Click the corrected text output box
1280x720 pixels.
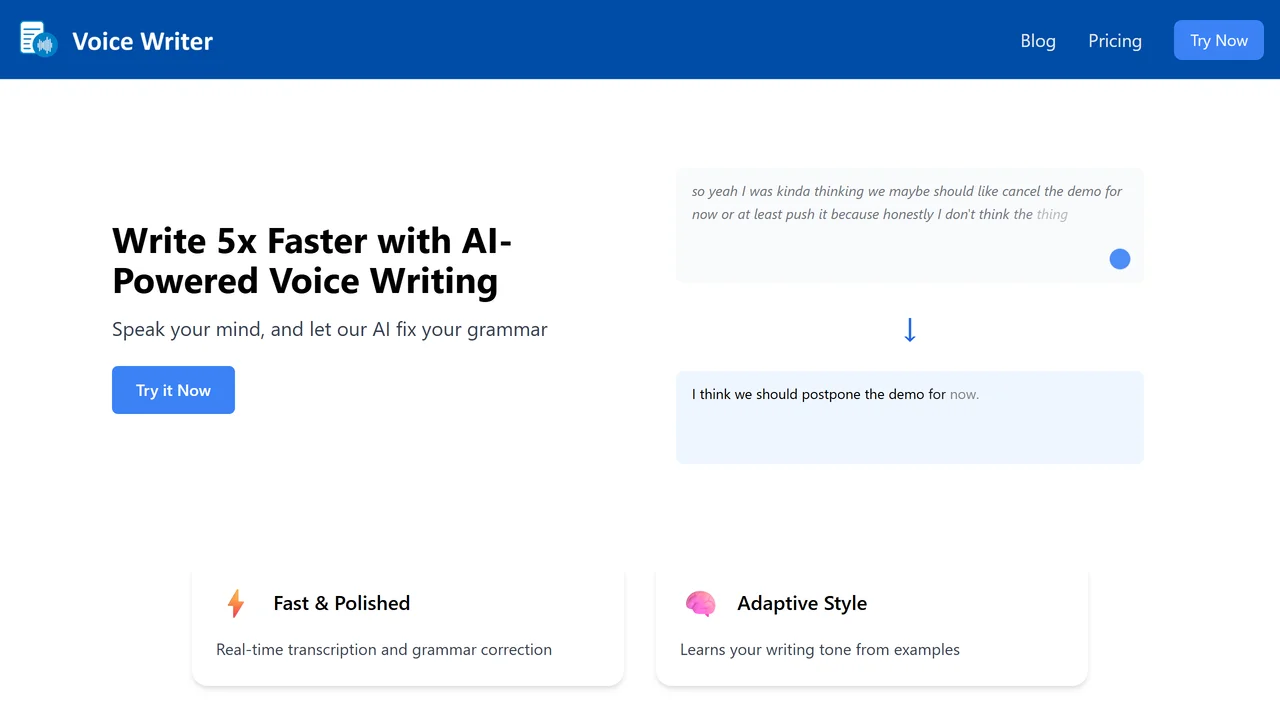click(910, 418)
